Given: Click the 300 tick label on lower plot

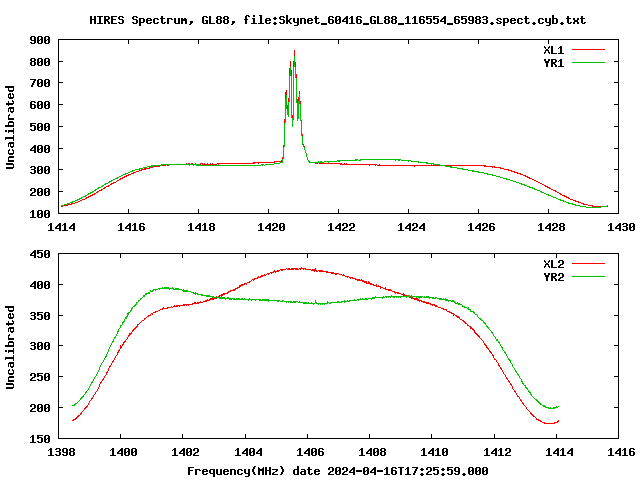Looking at the screenshot, I should [x=40, y=346].
